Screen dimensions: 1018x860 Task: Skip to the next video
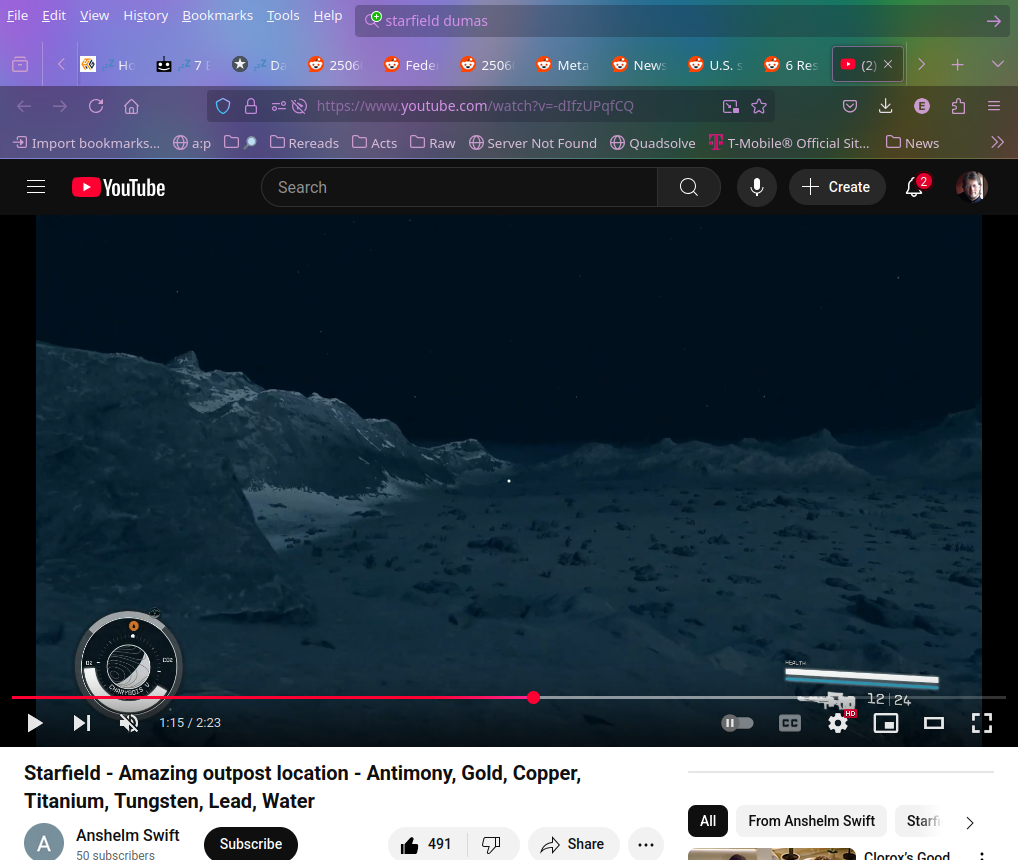tap(82, 723)
